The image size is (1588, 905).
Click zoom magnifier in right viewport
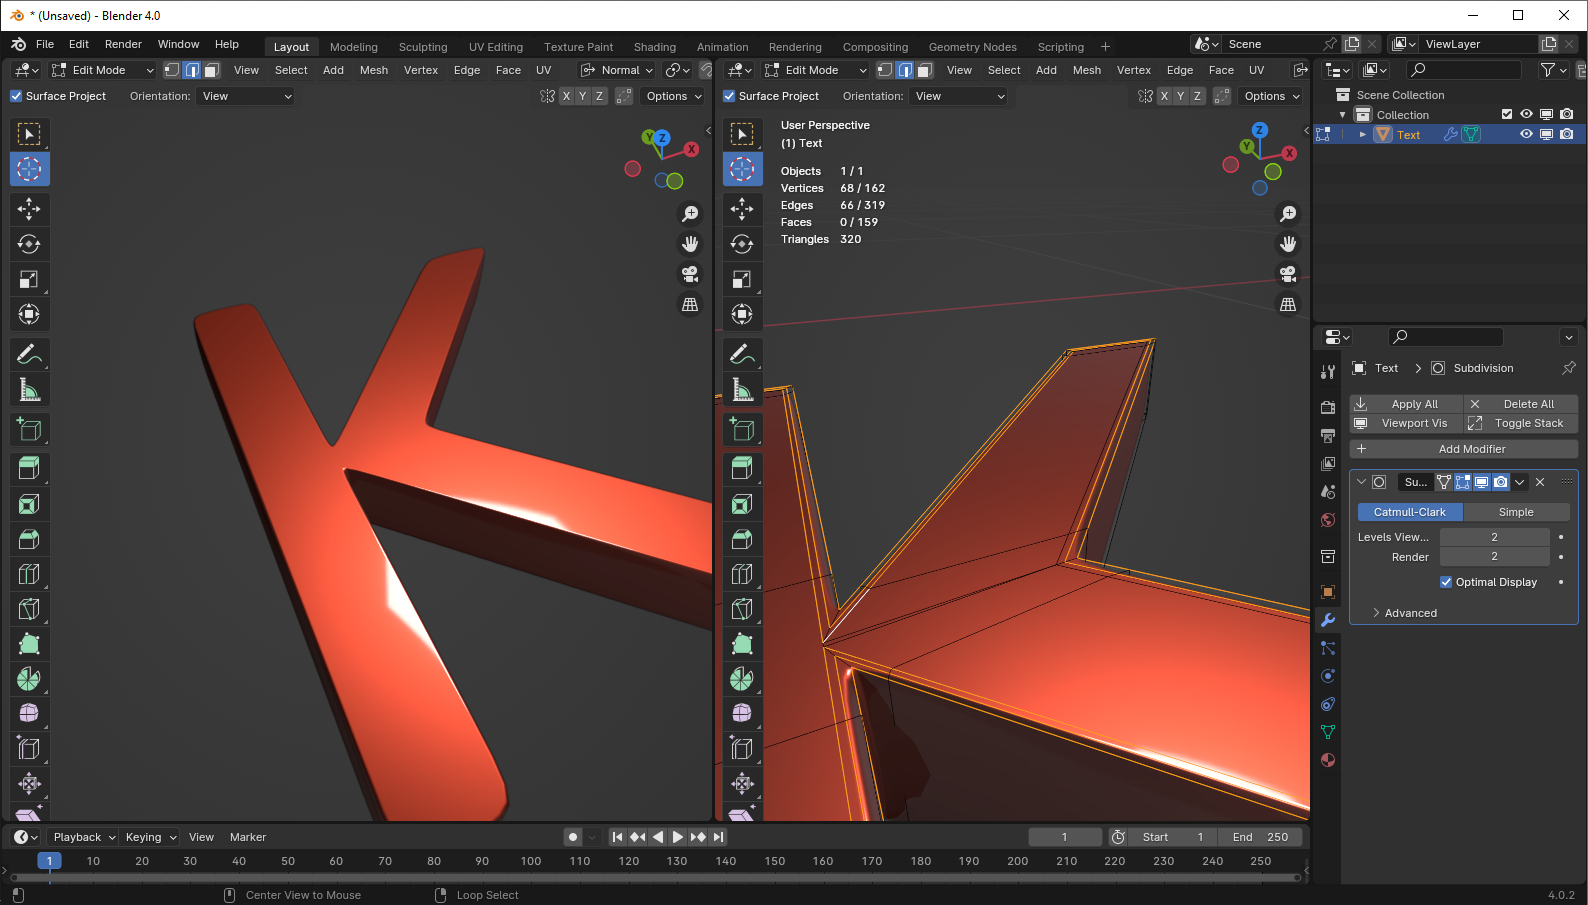1288,213
